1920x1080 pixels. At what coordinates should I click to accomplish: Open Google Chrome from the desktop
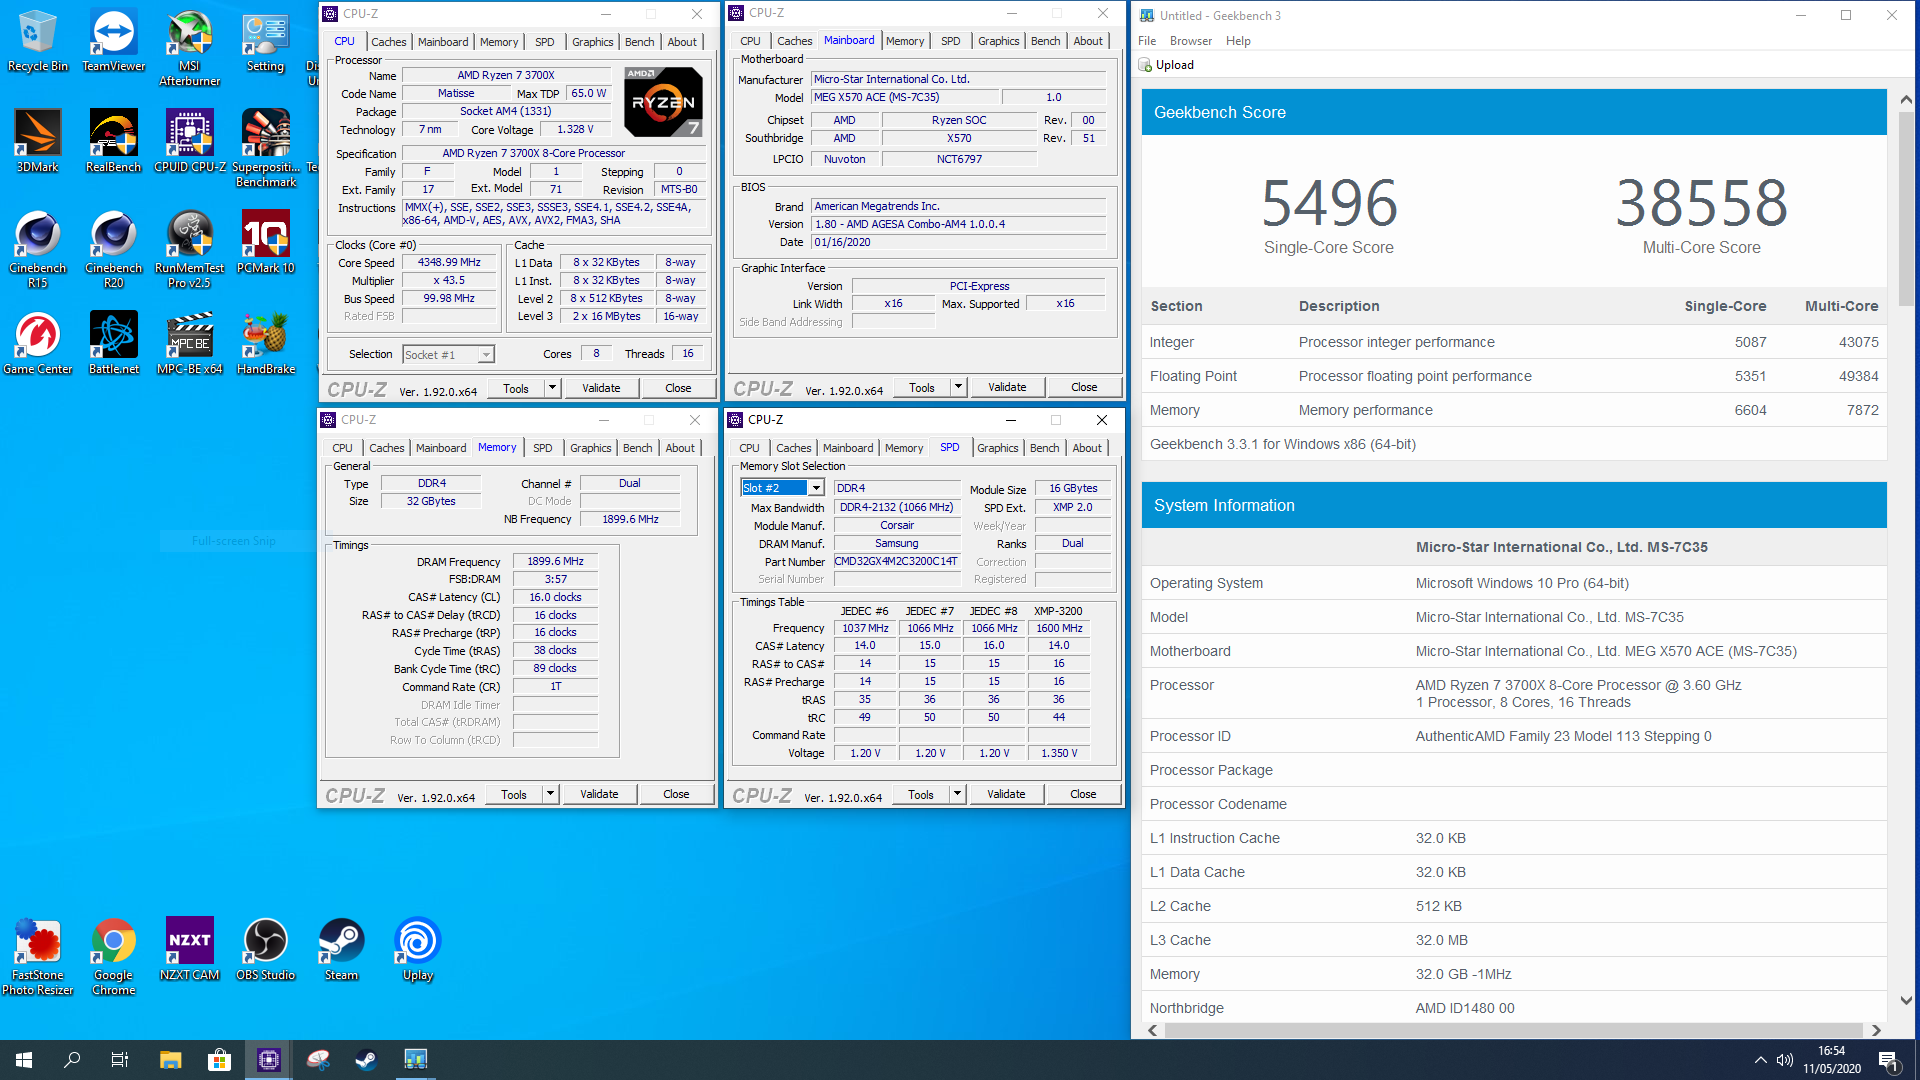tap(113, 957)
